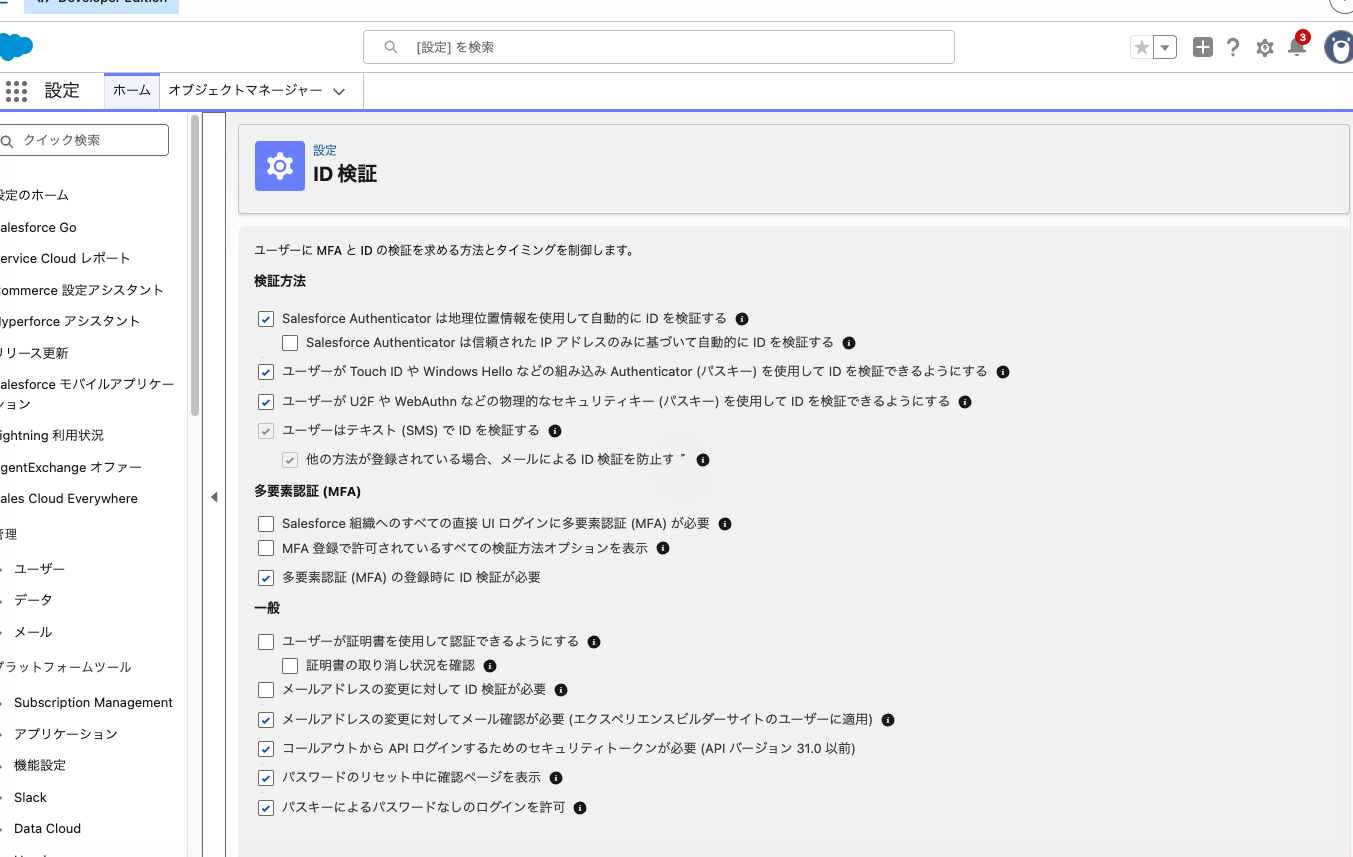Click info icon beside Touch ID パスキー option
1353x857 pixels.
pos(1003,372)
